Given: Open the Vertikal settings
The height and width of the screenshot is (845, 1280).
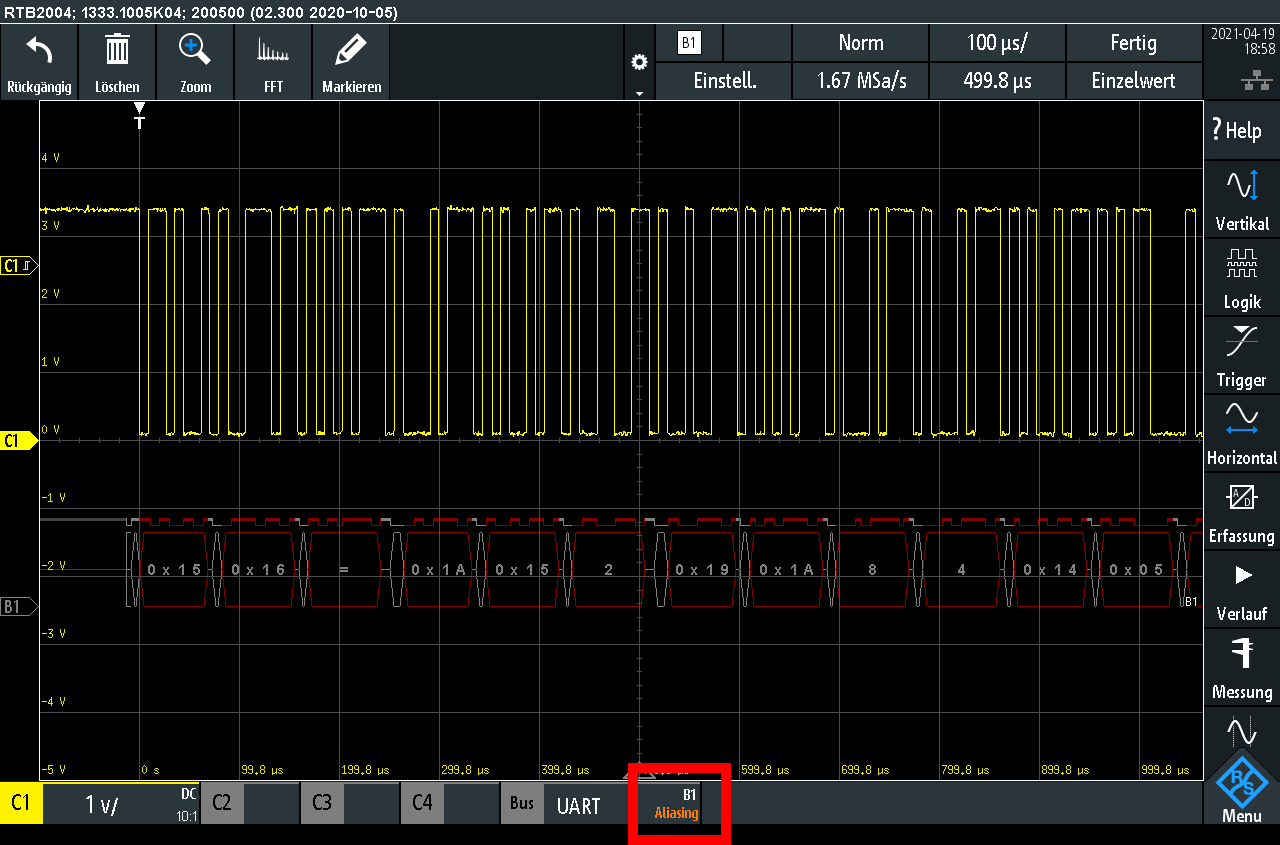Looking at the screenshot, I should coord(1241,199).
